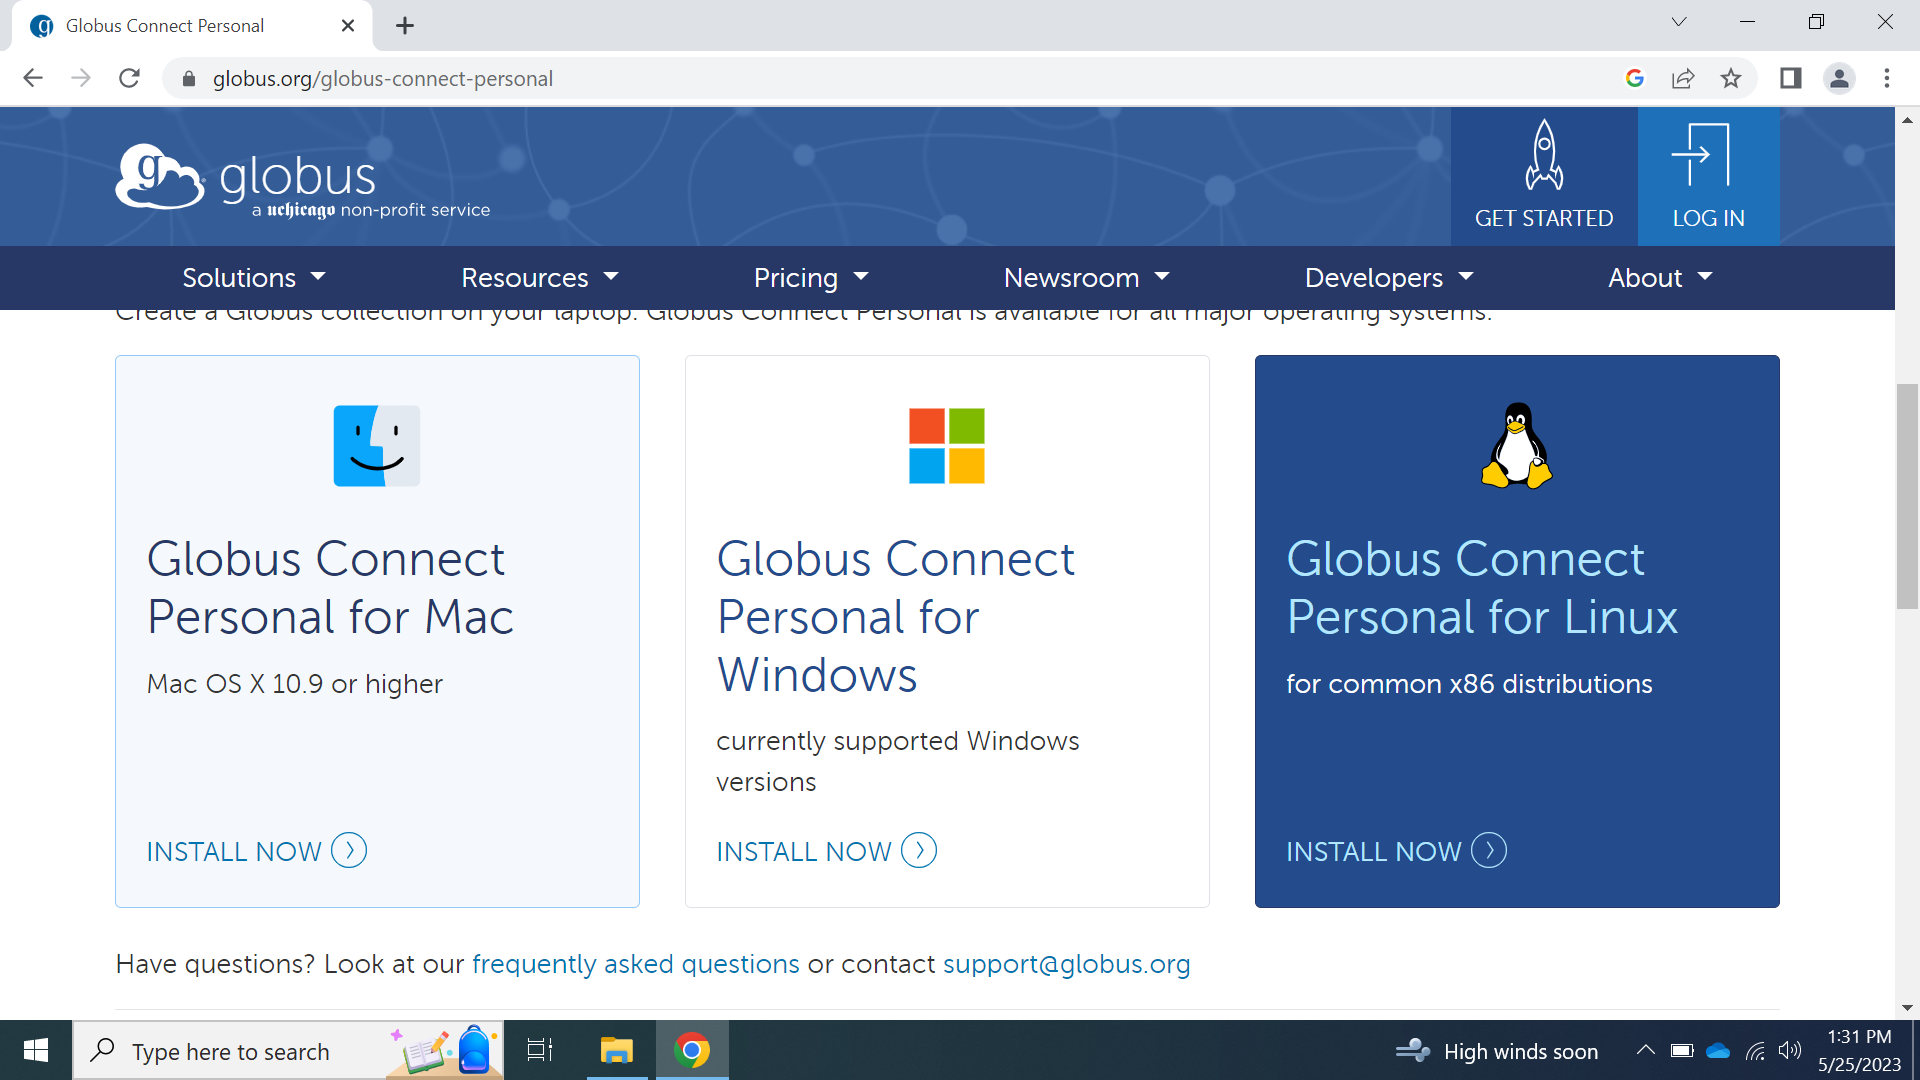Open the Developers dropdown menu
1920x1080 pixels.
1389,278
